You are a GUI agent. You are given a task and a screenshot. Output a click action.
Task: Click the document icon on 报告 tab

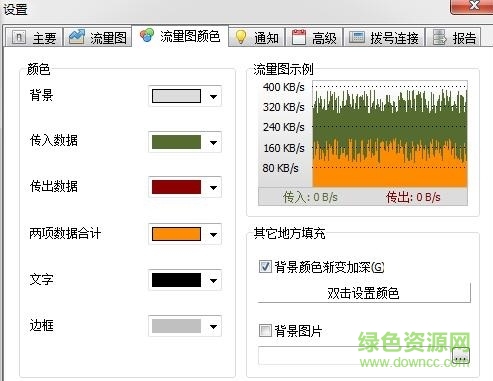[x=439, y=37]
